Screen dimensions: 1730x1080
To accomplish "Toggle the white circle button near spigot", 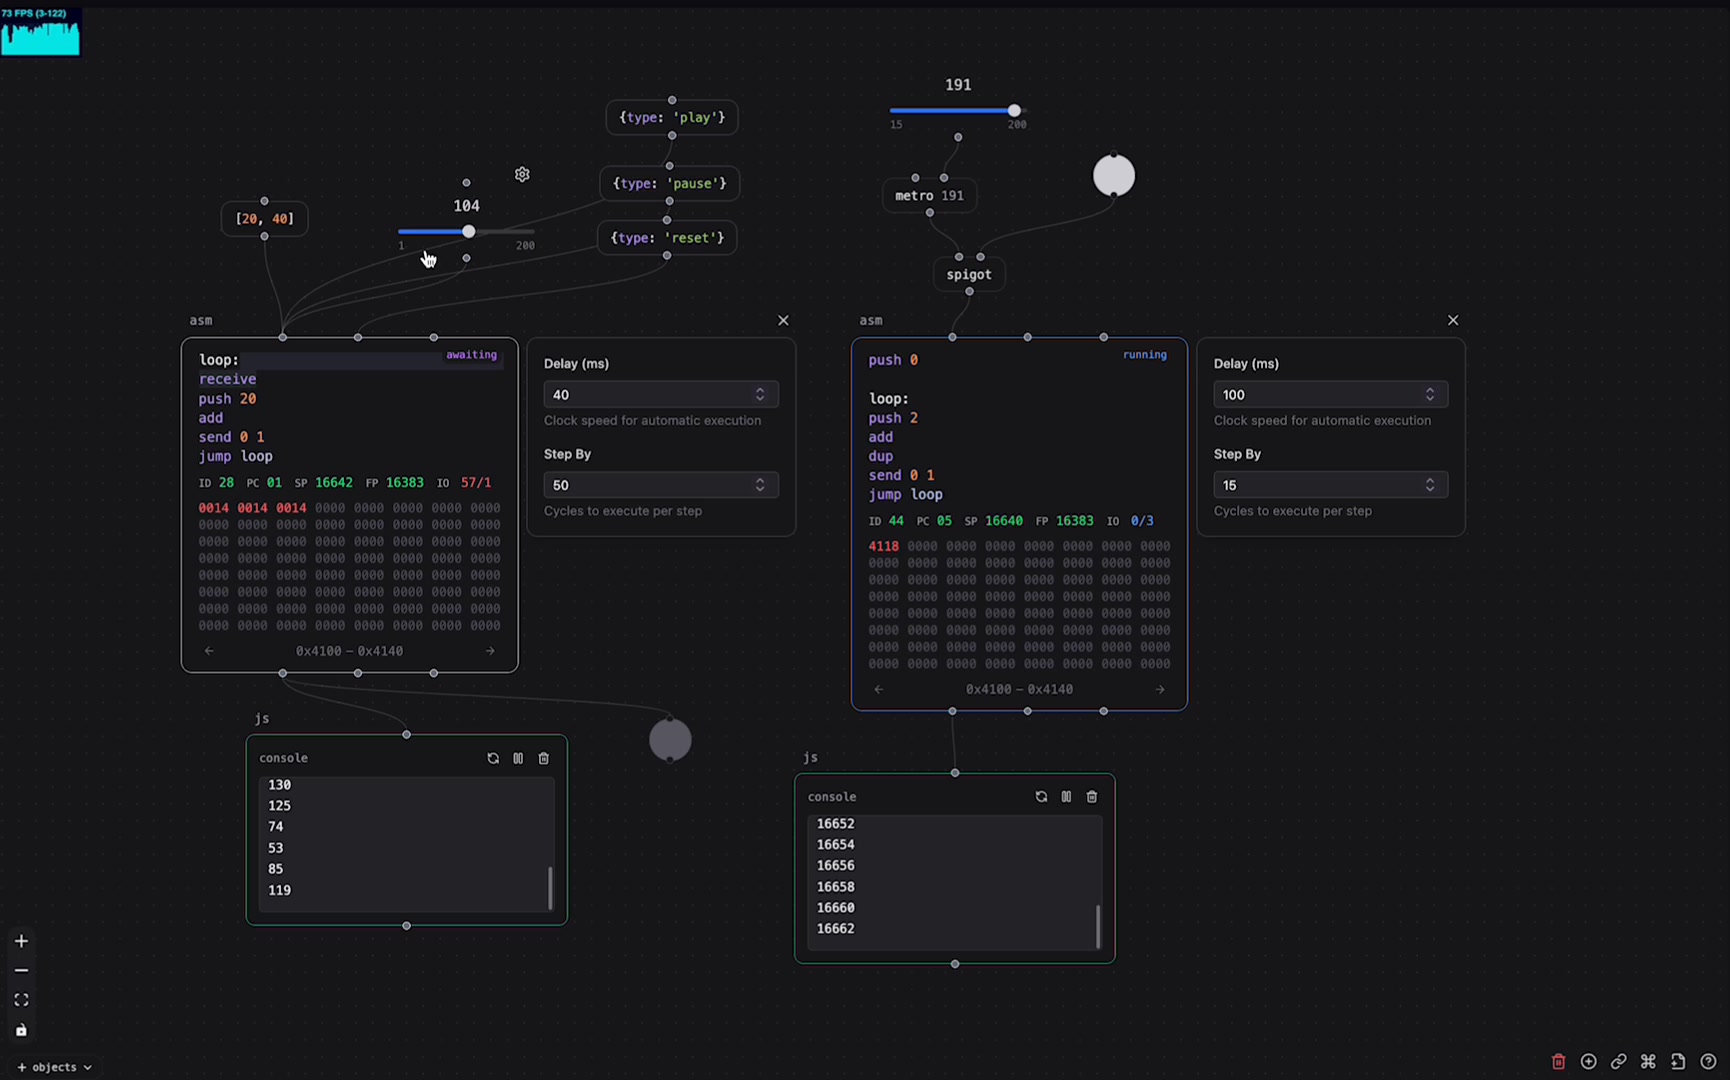I will click(1114, 176).
